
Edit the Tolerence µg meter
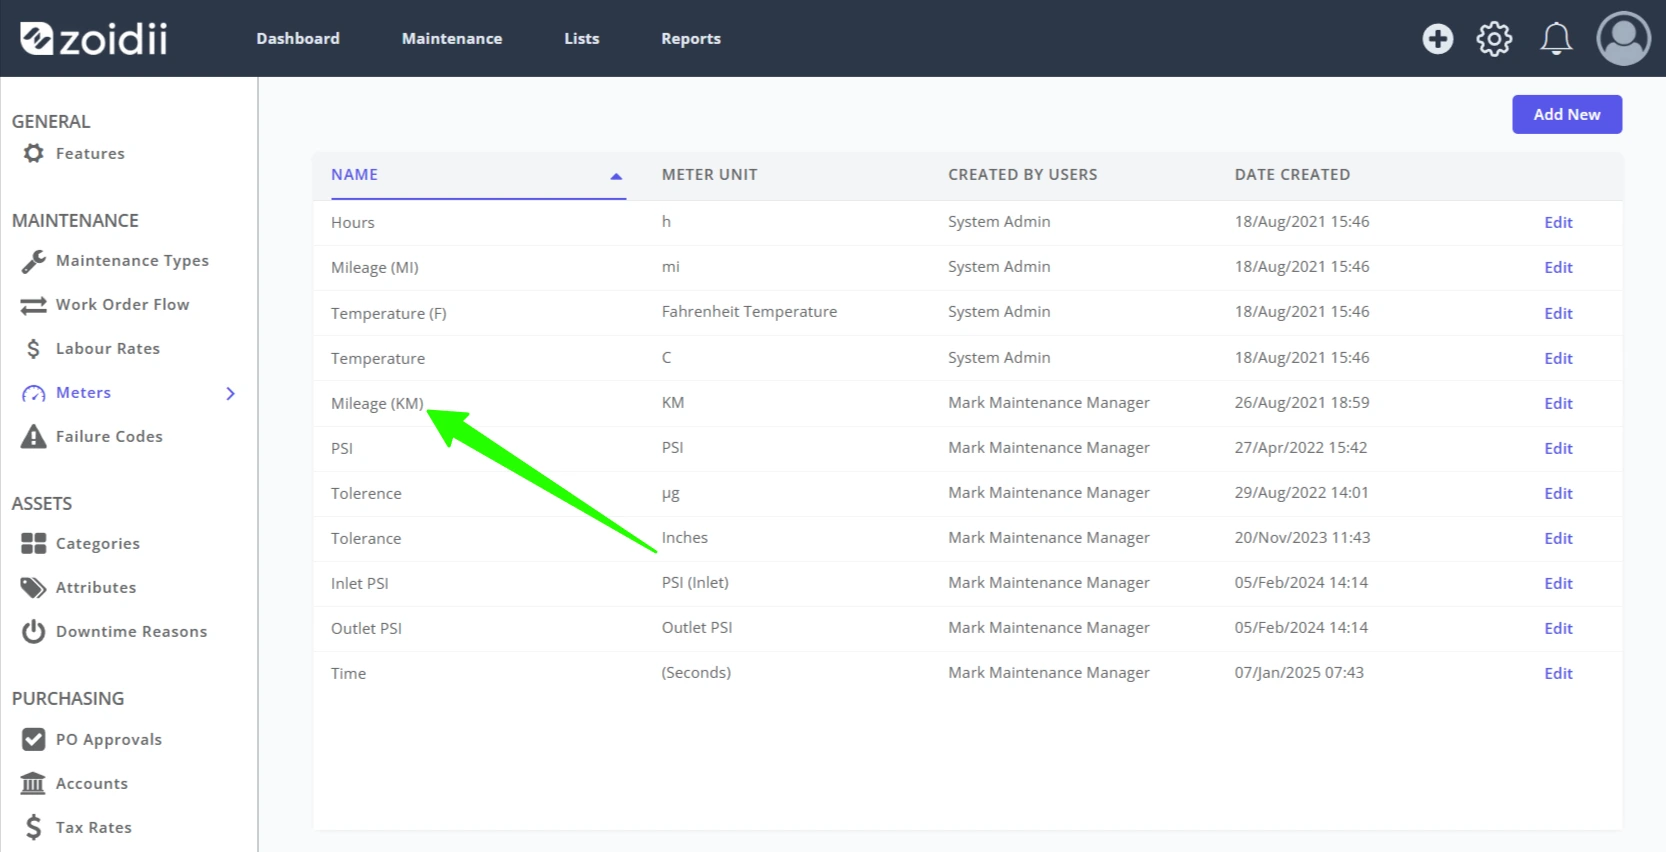(1558, 493)
